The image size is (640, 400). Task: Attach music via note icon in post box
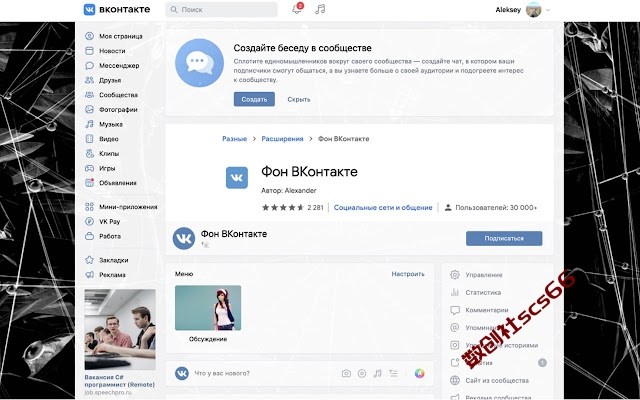pos(378,373)
